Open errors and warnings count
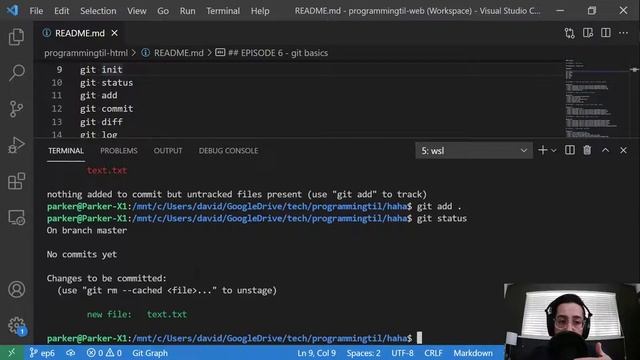 [104, 353]
